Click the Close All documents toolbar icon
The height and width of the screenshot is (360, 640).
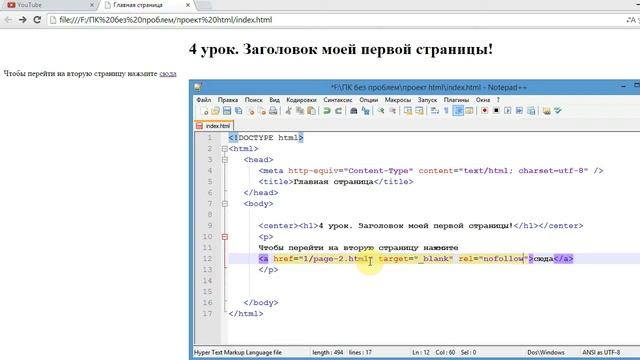click(x=262, y=111)
